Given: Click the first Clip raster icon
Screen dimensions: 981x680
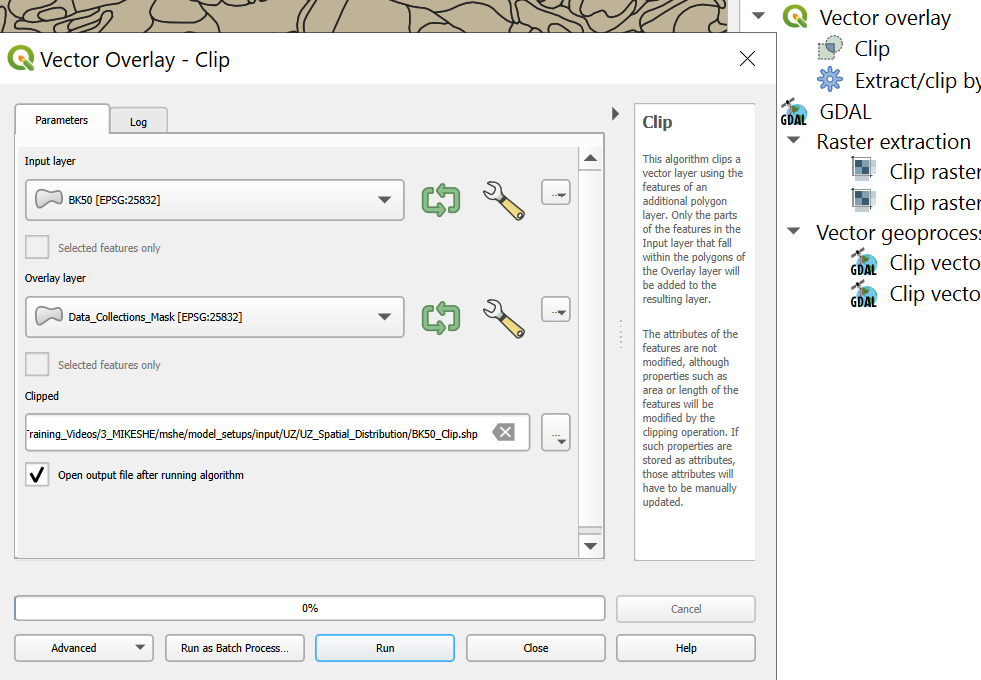Looking at the screenshot, I should click(863, 170).
